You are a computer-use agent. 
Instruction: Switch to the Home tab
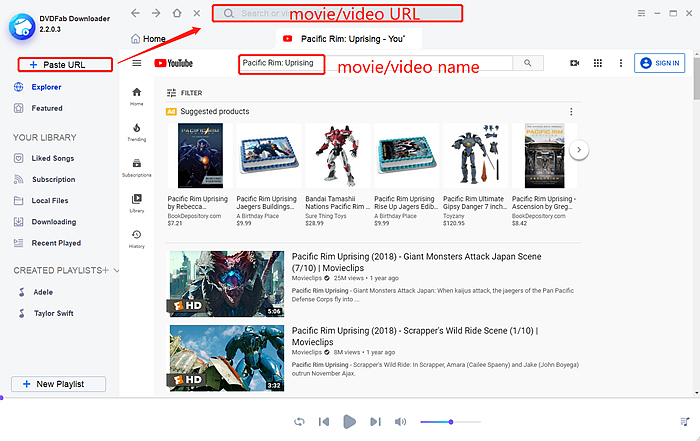(x=148, y=39)
